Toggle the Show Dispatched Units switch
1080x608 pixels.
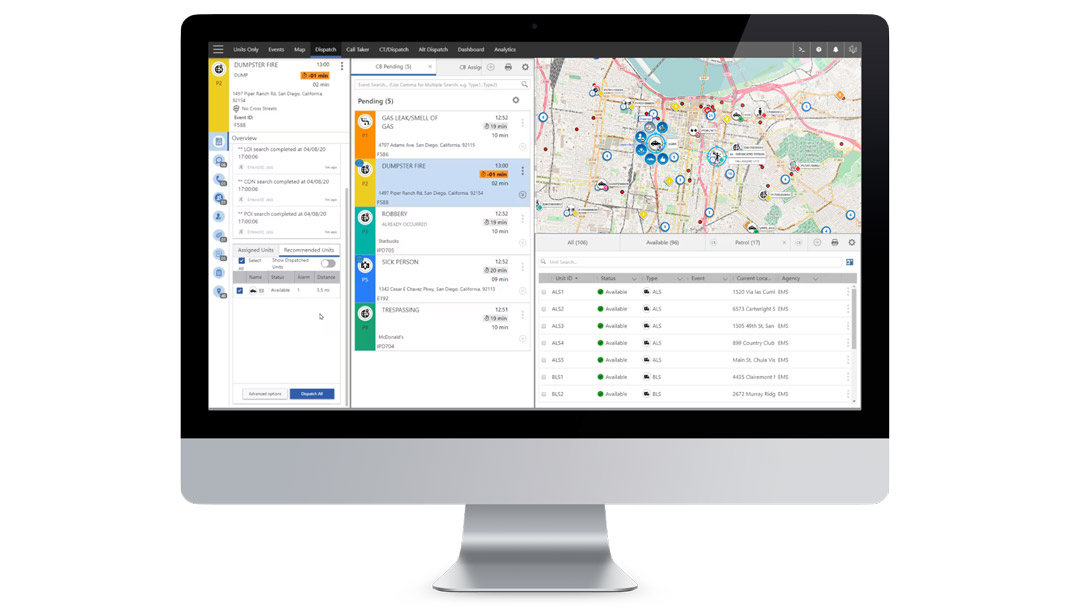coord(328,263)
